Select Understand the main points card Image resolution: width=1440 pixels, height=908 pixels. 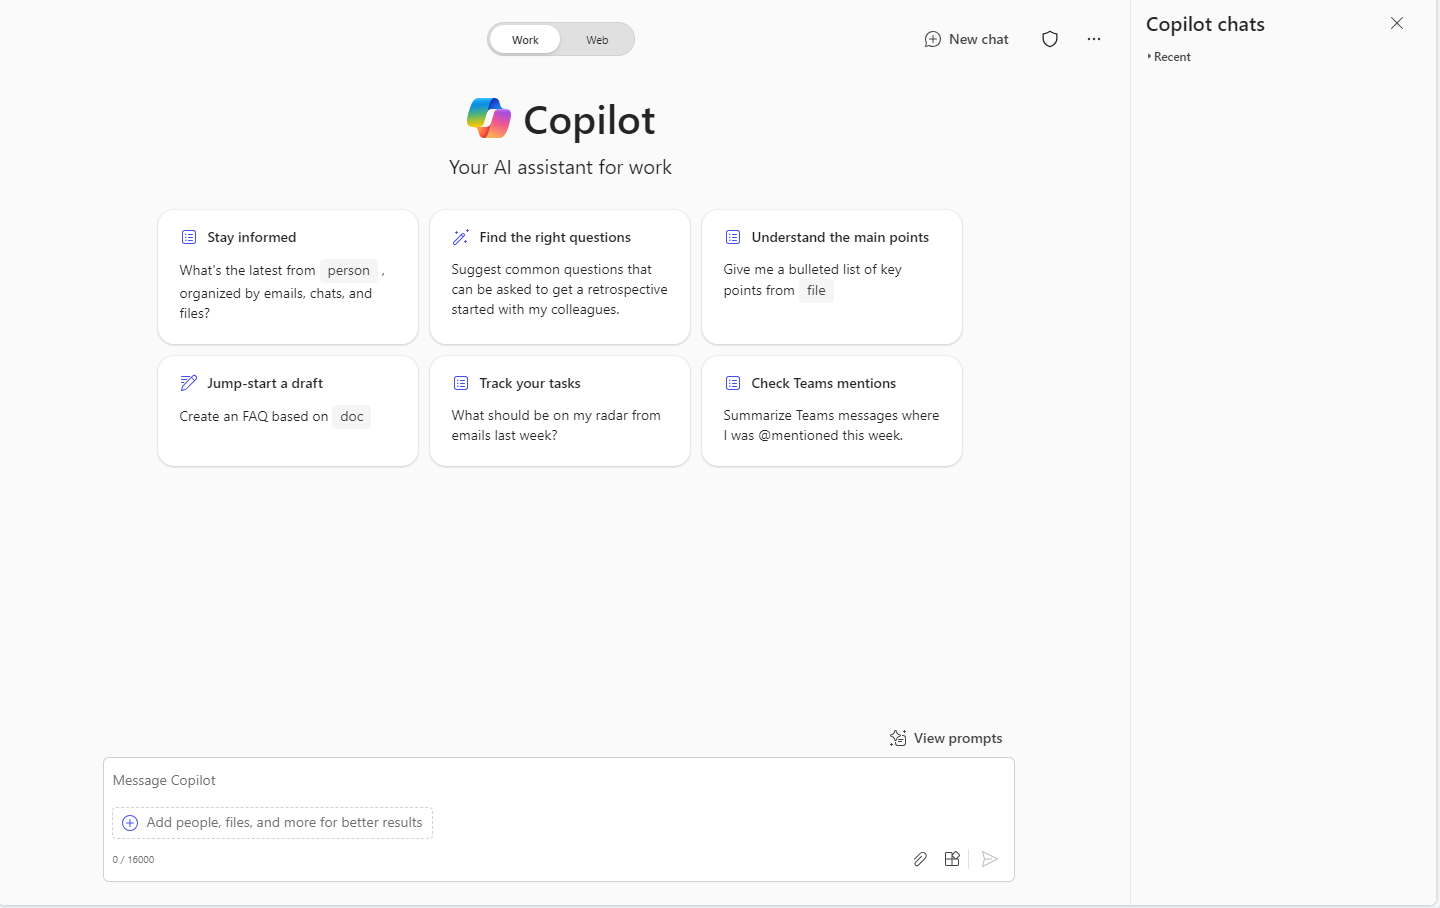point(832,277)
